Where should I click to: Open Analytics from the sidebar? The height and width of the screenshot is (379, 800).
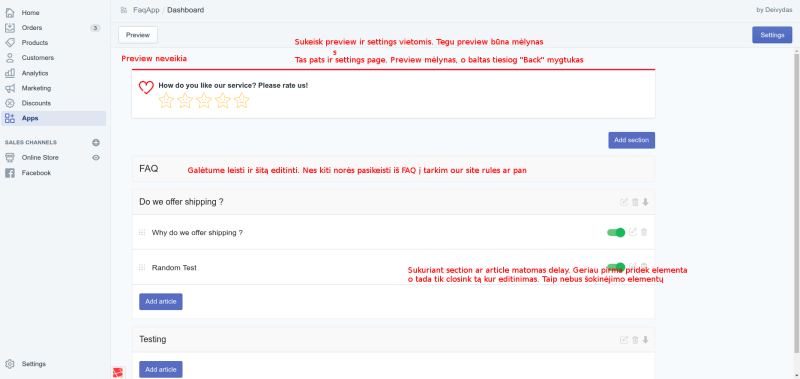(x=35, y=73)
